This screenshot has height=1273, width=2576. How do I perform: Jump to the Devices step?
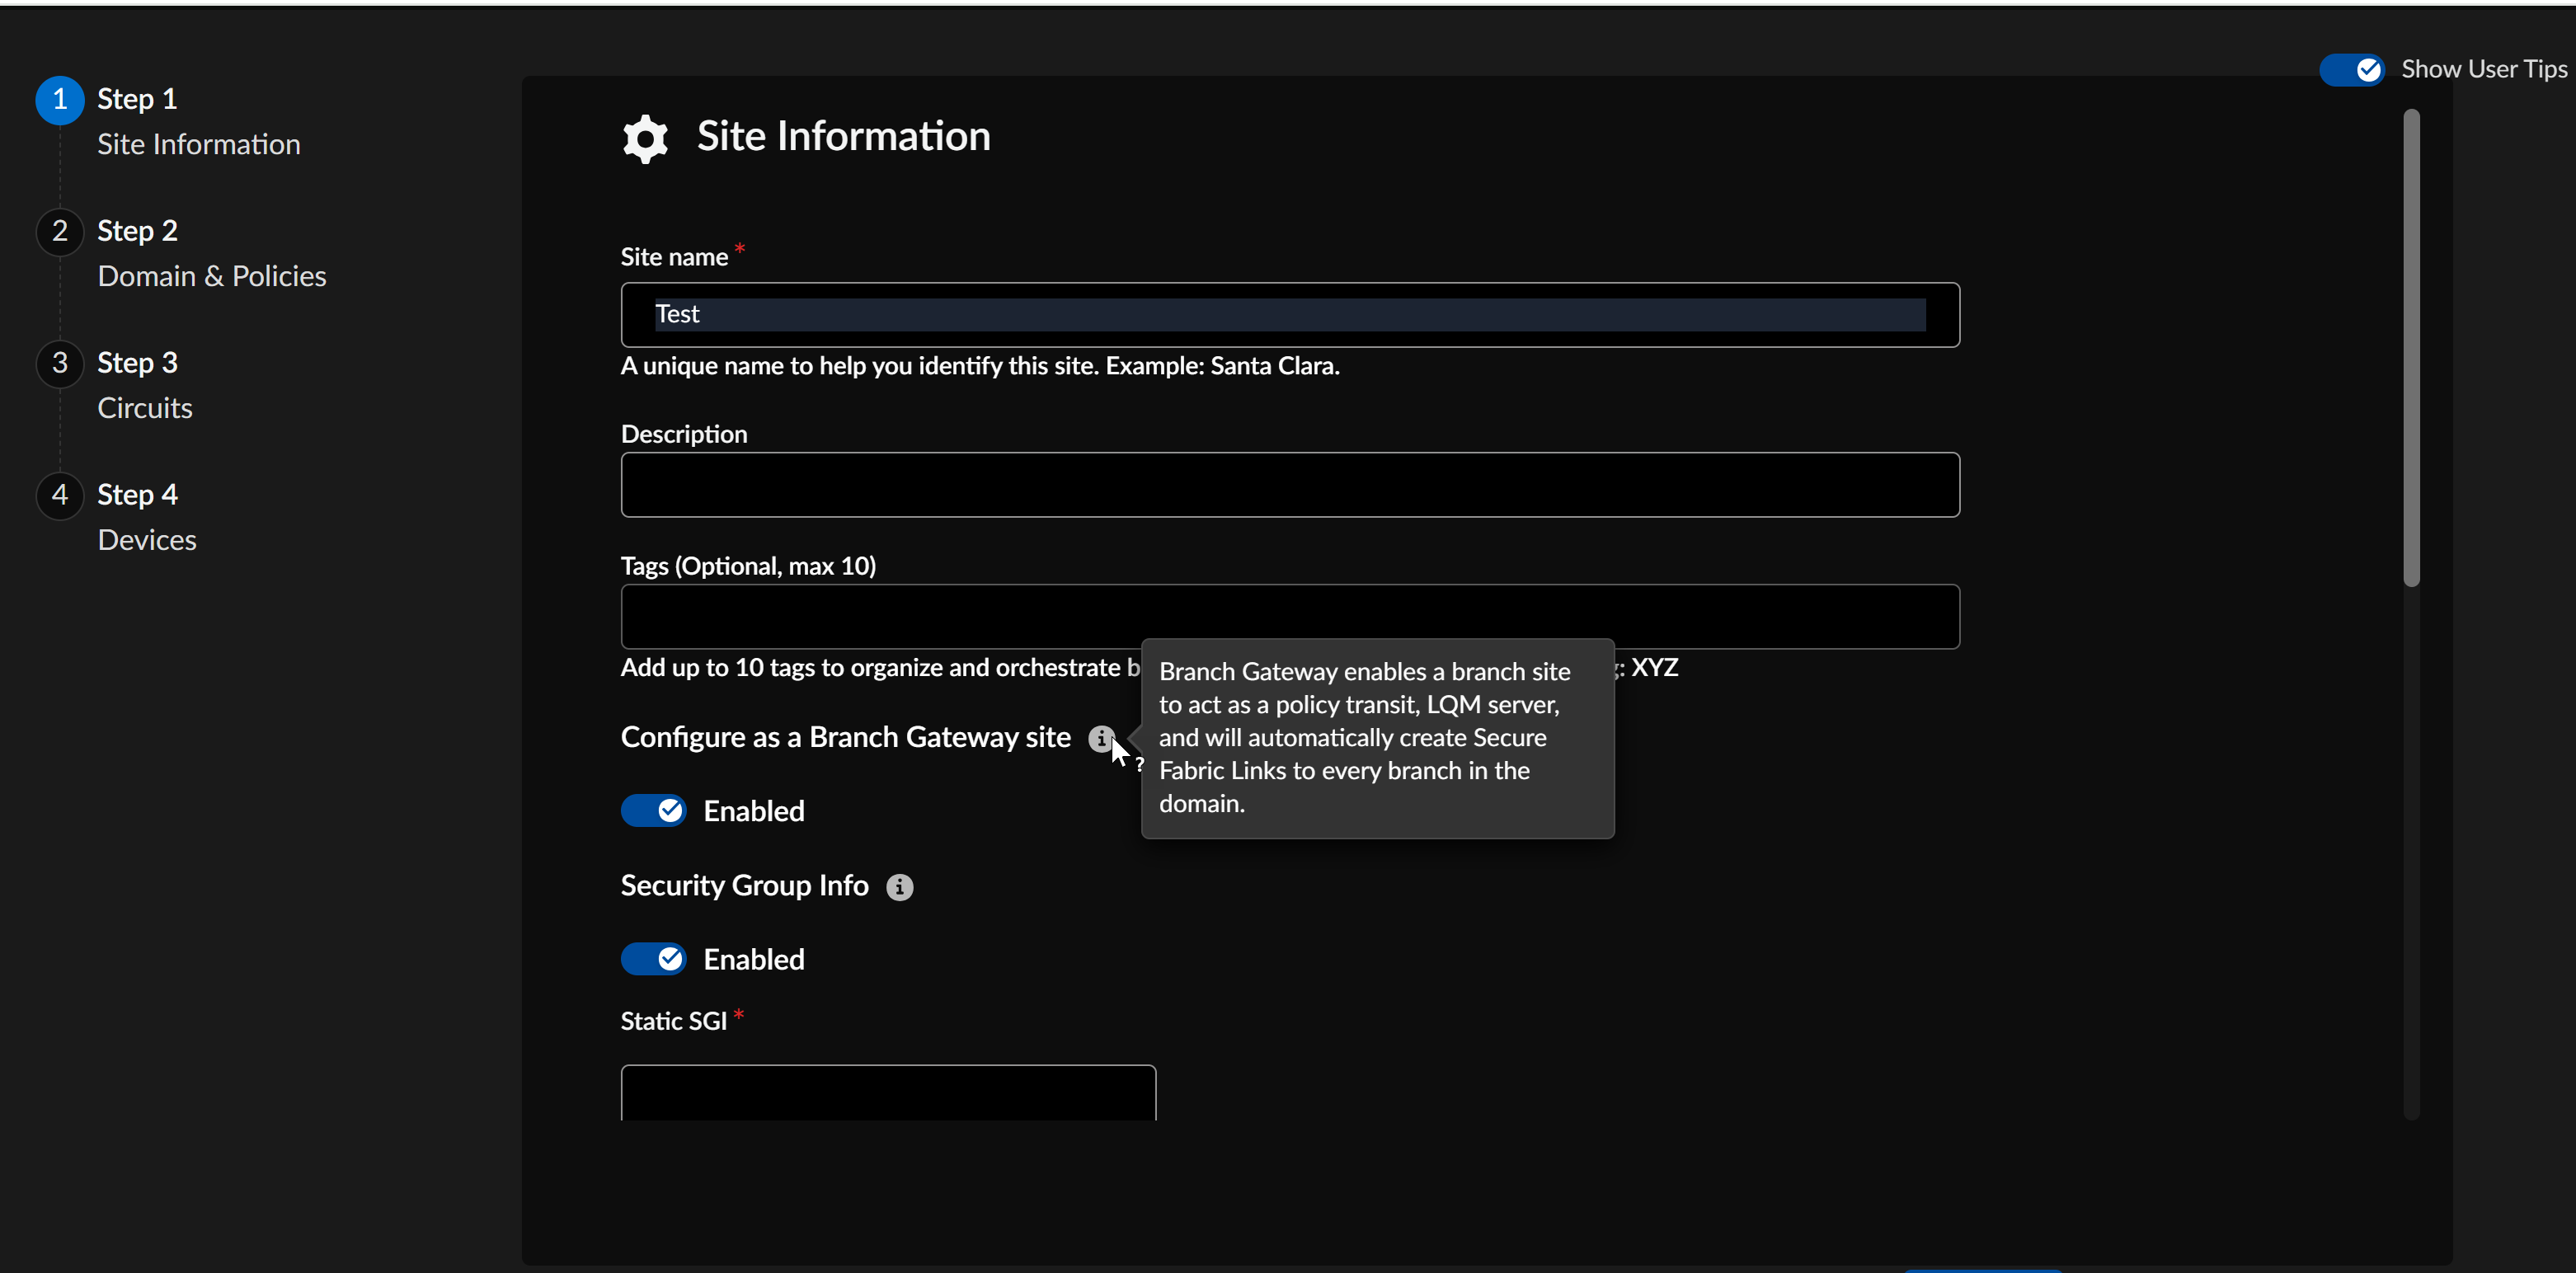pyautogui.click(x=147, y=540)
